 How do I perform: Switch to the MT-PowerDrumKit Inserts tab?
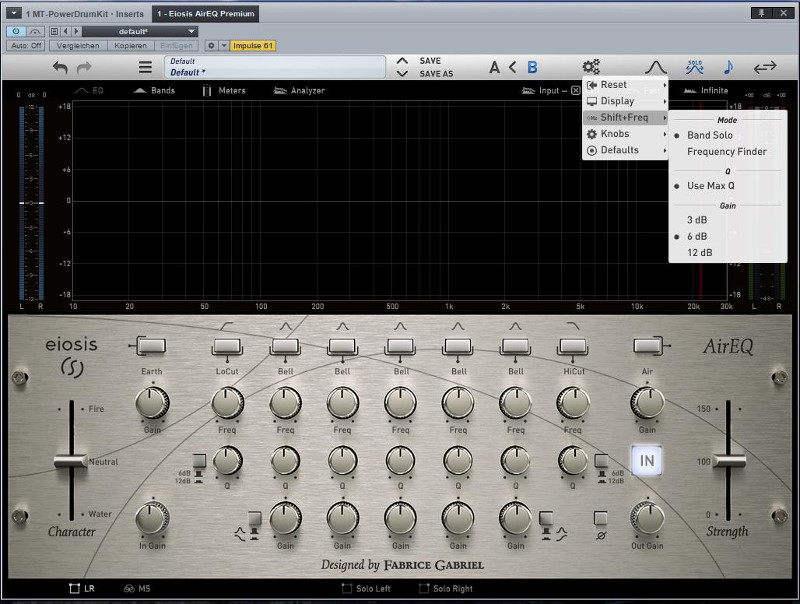(x=85, y=14)
